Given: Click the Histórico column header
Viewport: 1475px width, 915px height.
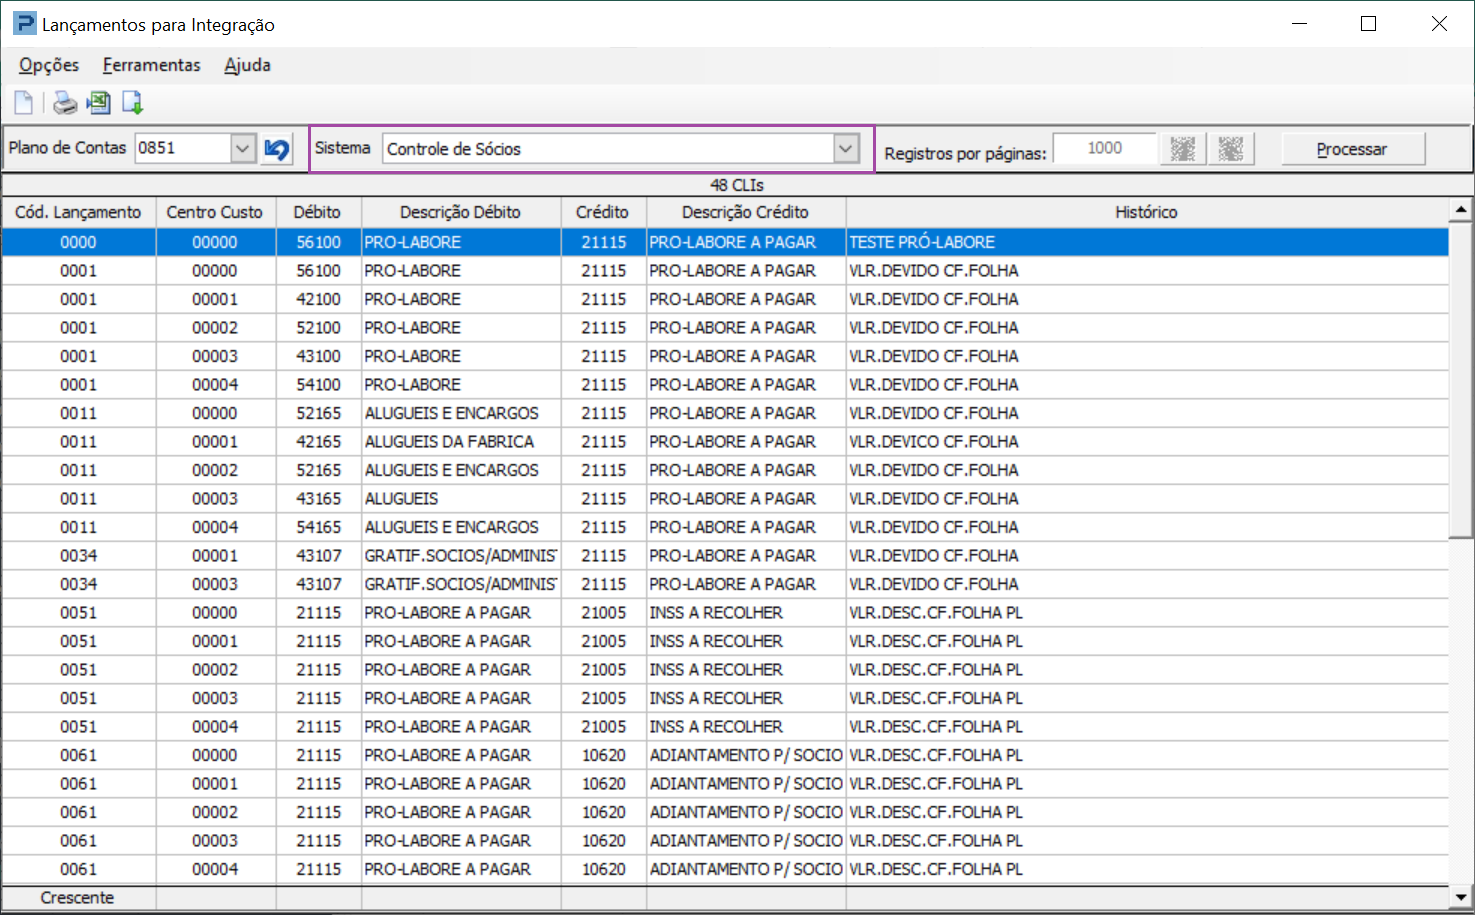Looking at the screenshot, I should pos(1146,212).
